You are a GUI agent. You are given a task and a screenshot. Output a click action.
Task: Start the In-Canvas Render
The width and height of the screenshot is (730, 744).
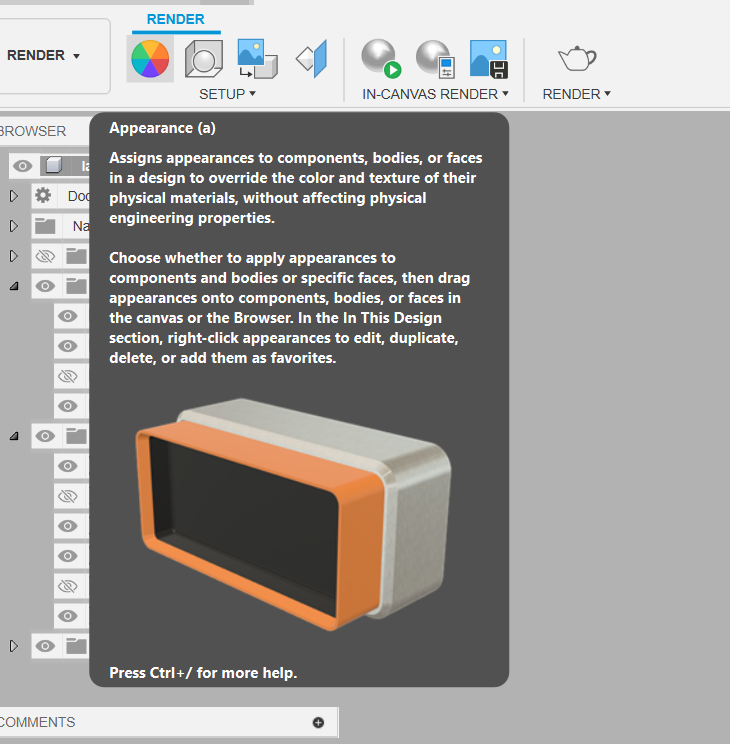click(381, 59)
